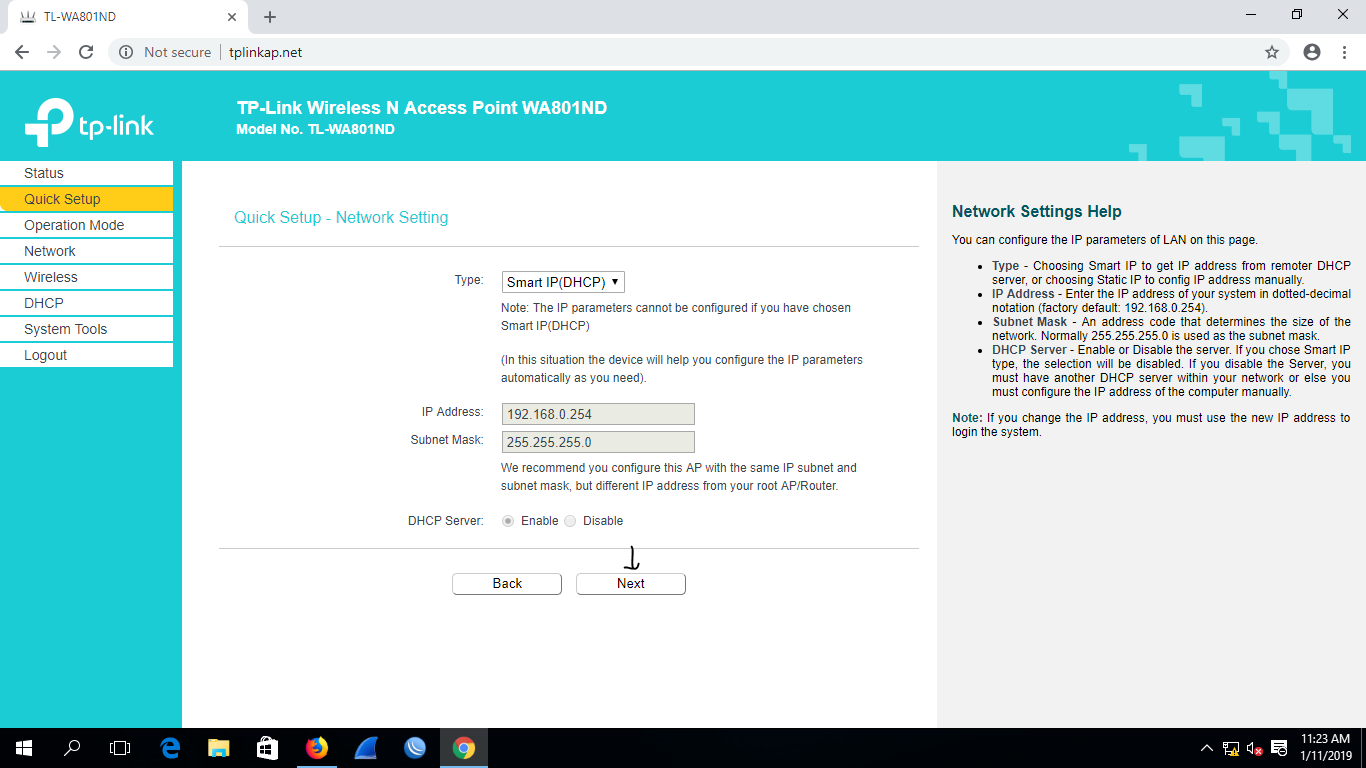Click the IP Address input field
This screenshot has width=1366, height=768.
[598, 413]
